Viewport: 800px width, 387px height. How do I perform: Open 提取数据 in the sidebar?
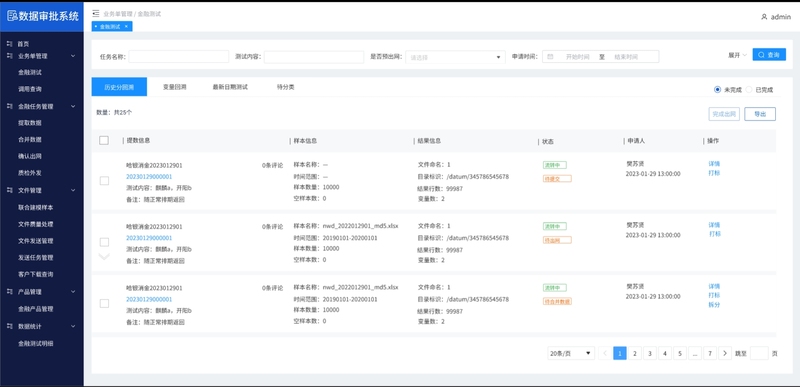click(30, 123)
